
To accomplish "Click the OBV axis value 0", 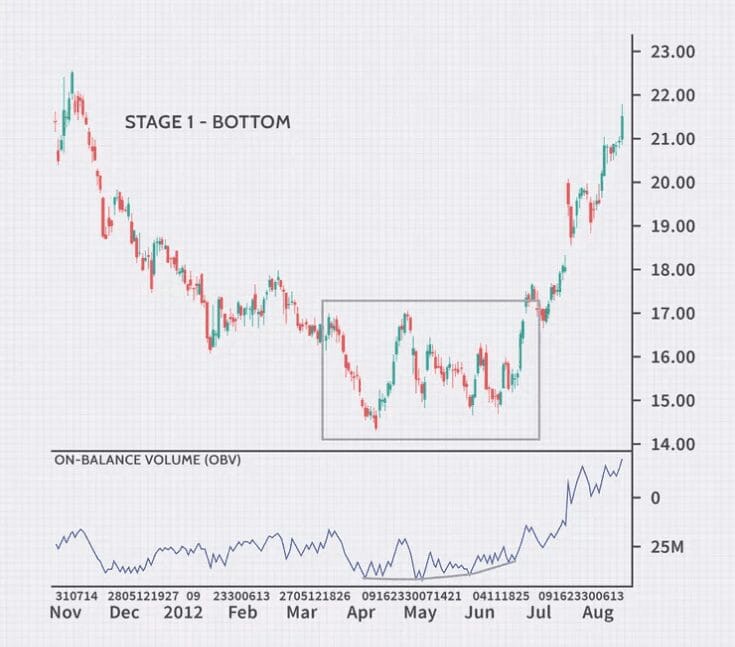I will click(655, 498).
